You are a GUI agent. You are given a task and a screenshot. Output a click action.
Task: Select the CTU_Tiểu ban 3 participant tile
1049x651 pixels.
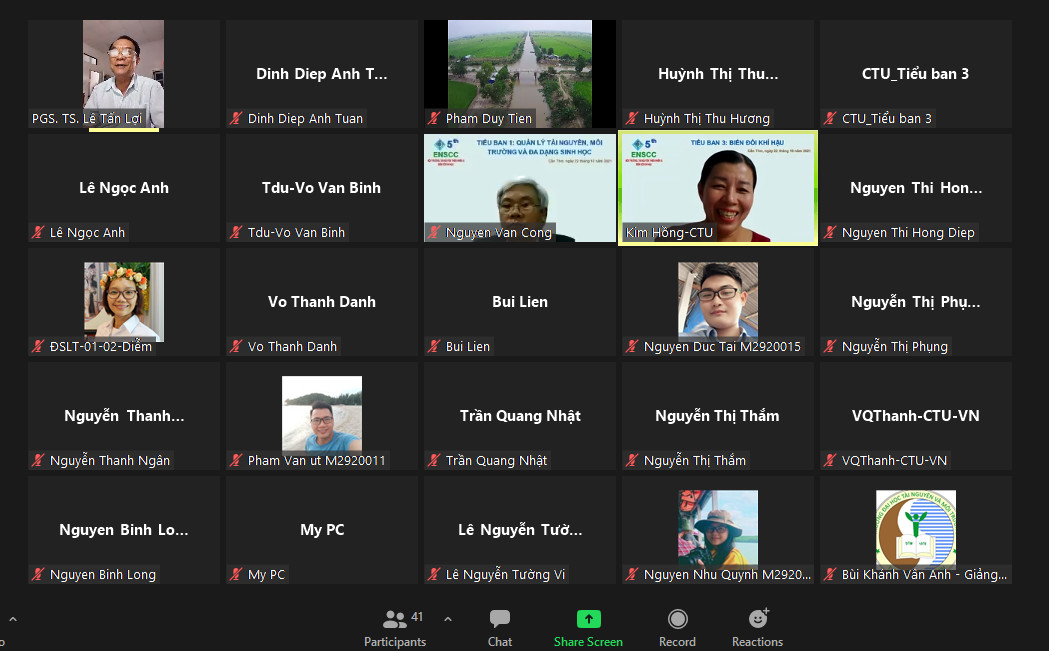click(x=915, y=74)
